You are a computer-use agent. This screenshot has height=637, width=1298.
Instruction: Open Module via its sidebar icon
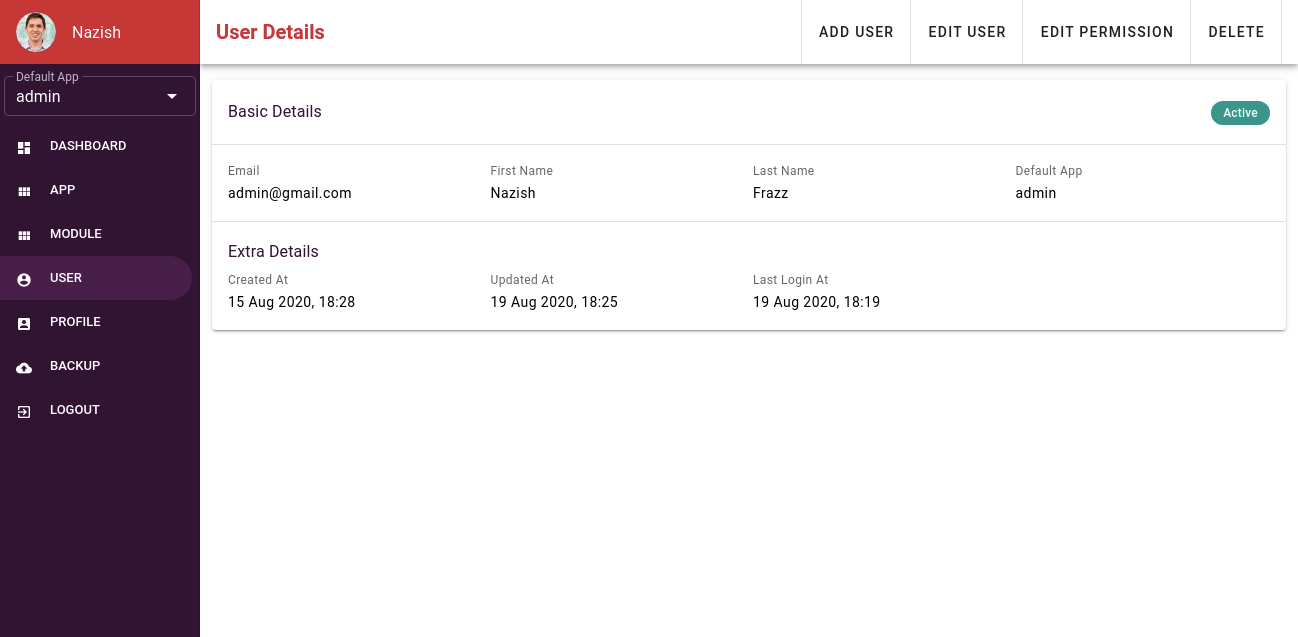(23, 234)
